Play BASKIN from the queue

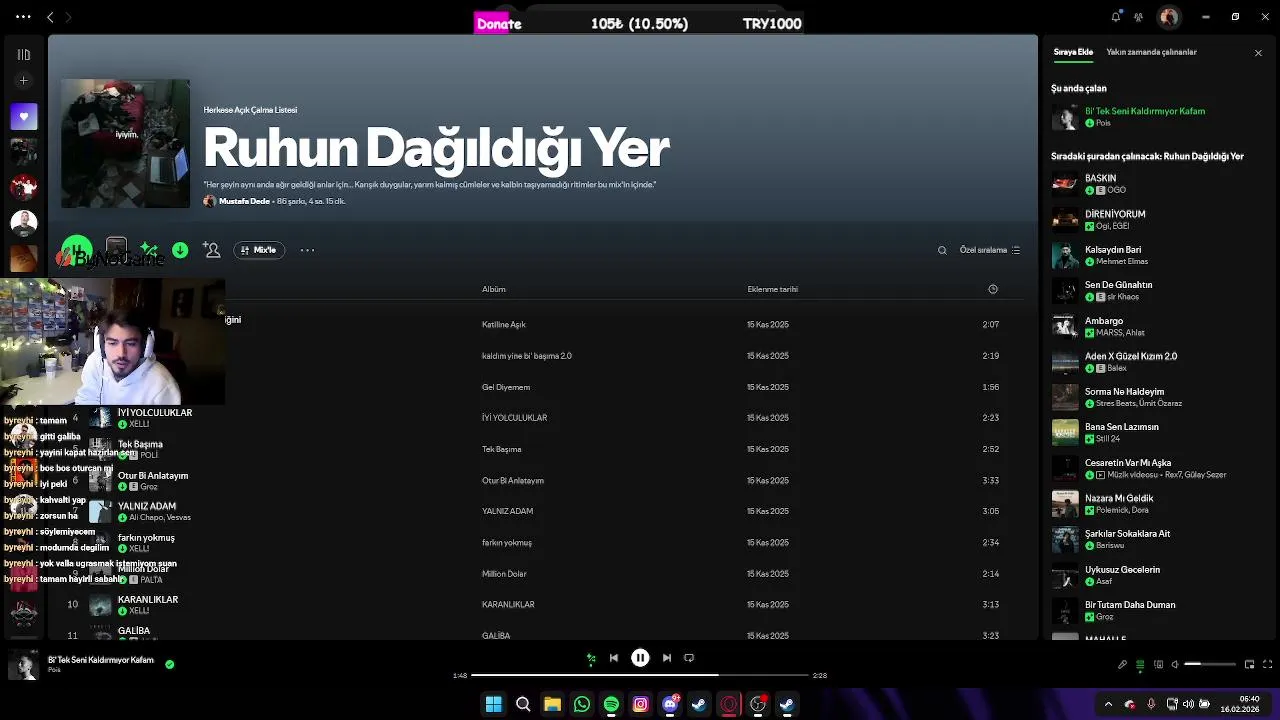coord(1065,184)
